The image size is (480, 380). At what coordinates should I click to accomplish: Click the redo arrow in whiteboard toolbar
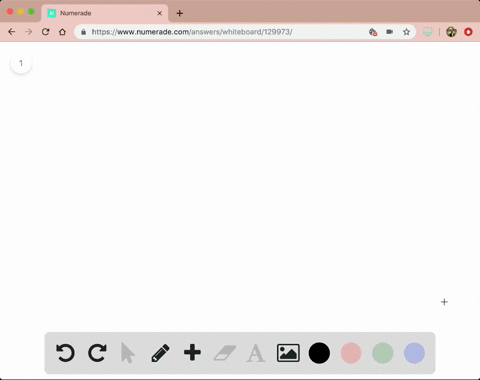(x=97, y=353)
